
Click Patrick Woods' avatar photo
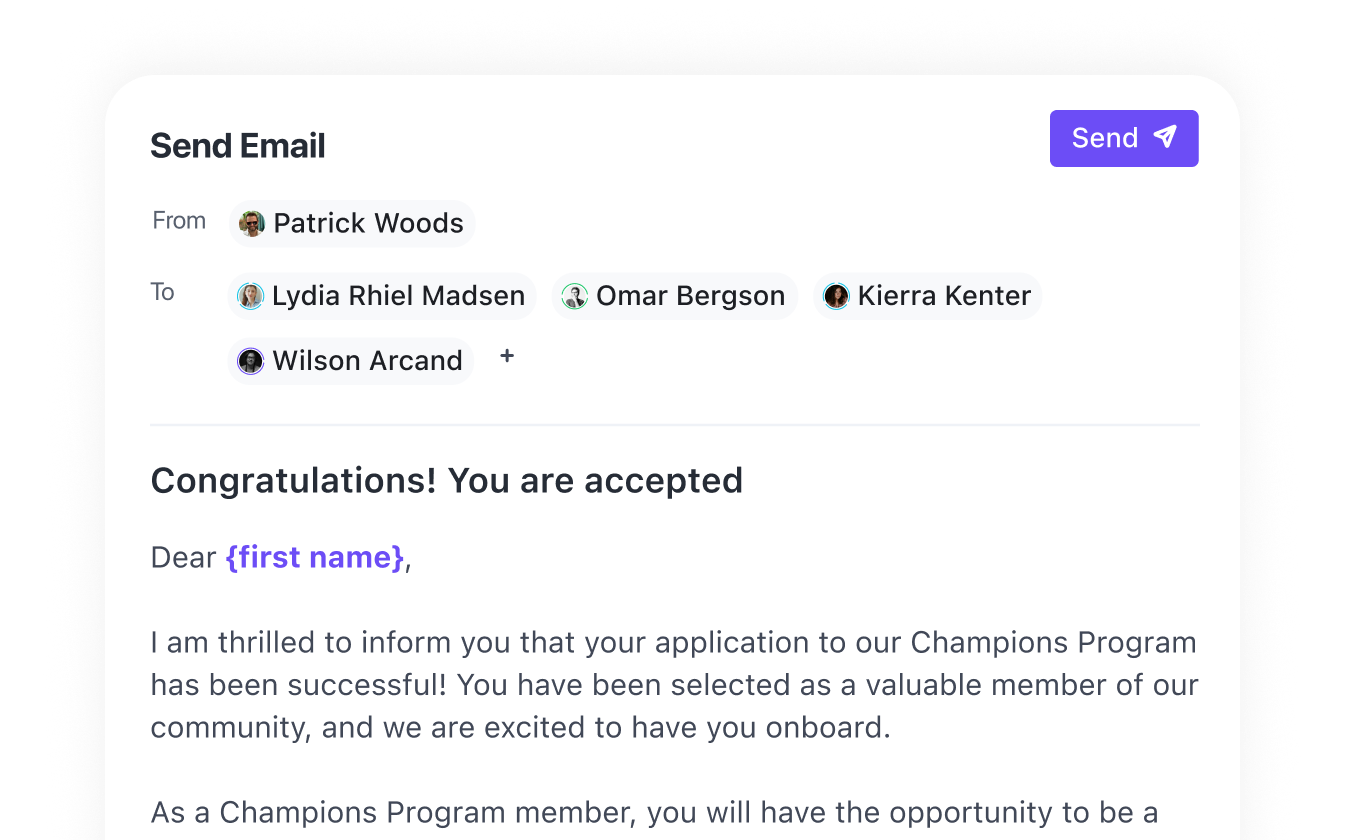[252, 224]
